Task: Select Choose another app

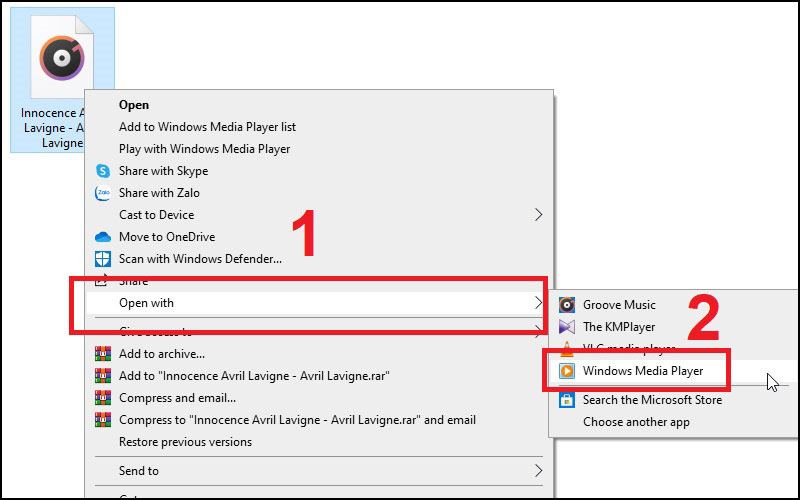Action: tap(673, 421)
